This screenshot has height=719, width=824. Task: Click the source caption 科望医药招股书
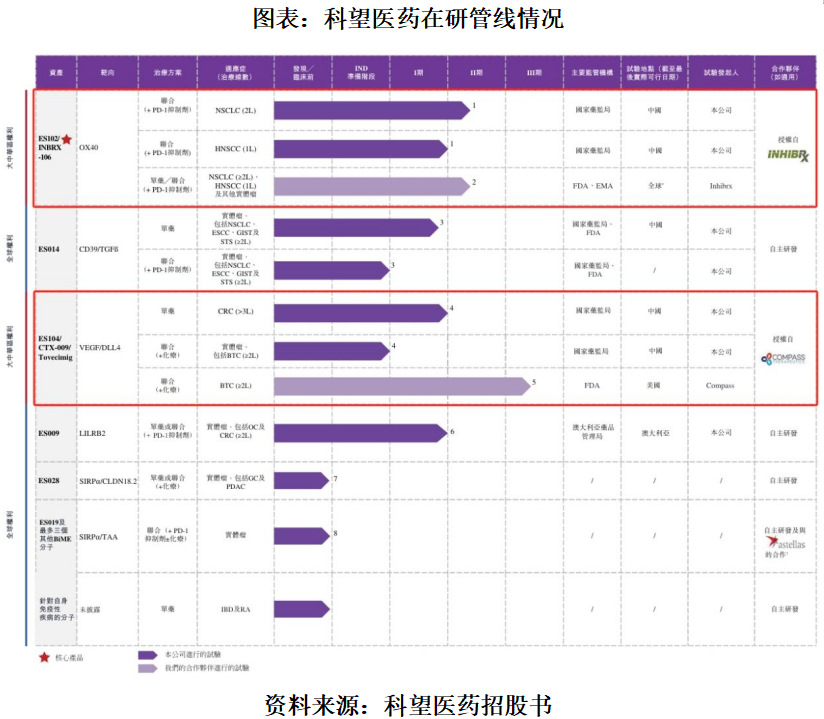pyautogui.click(x=468, y=705)
